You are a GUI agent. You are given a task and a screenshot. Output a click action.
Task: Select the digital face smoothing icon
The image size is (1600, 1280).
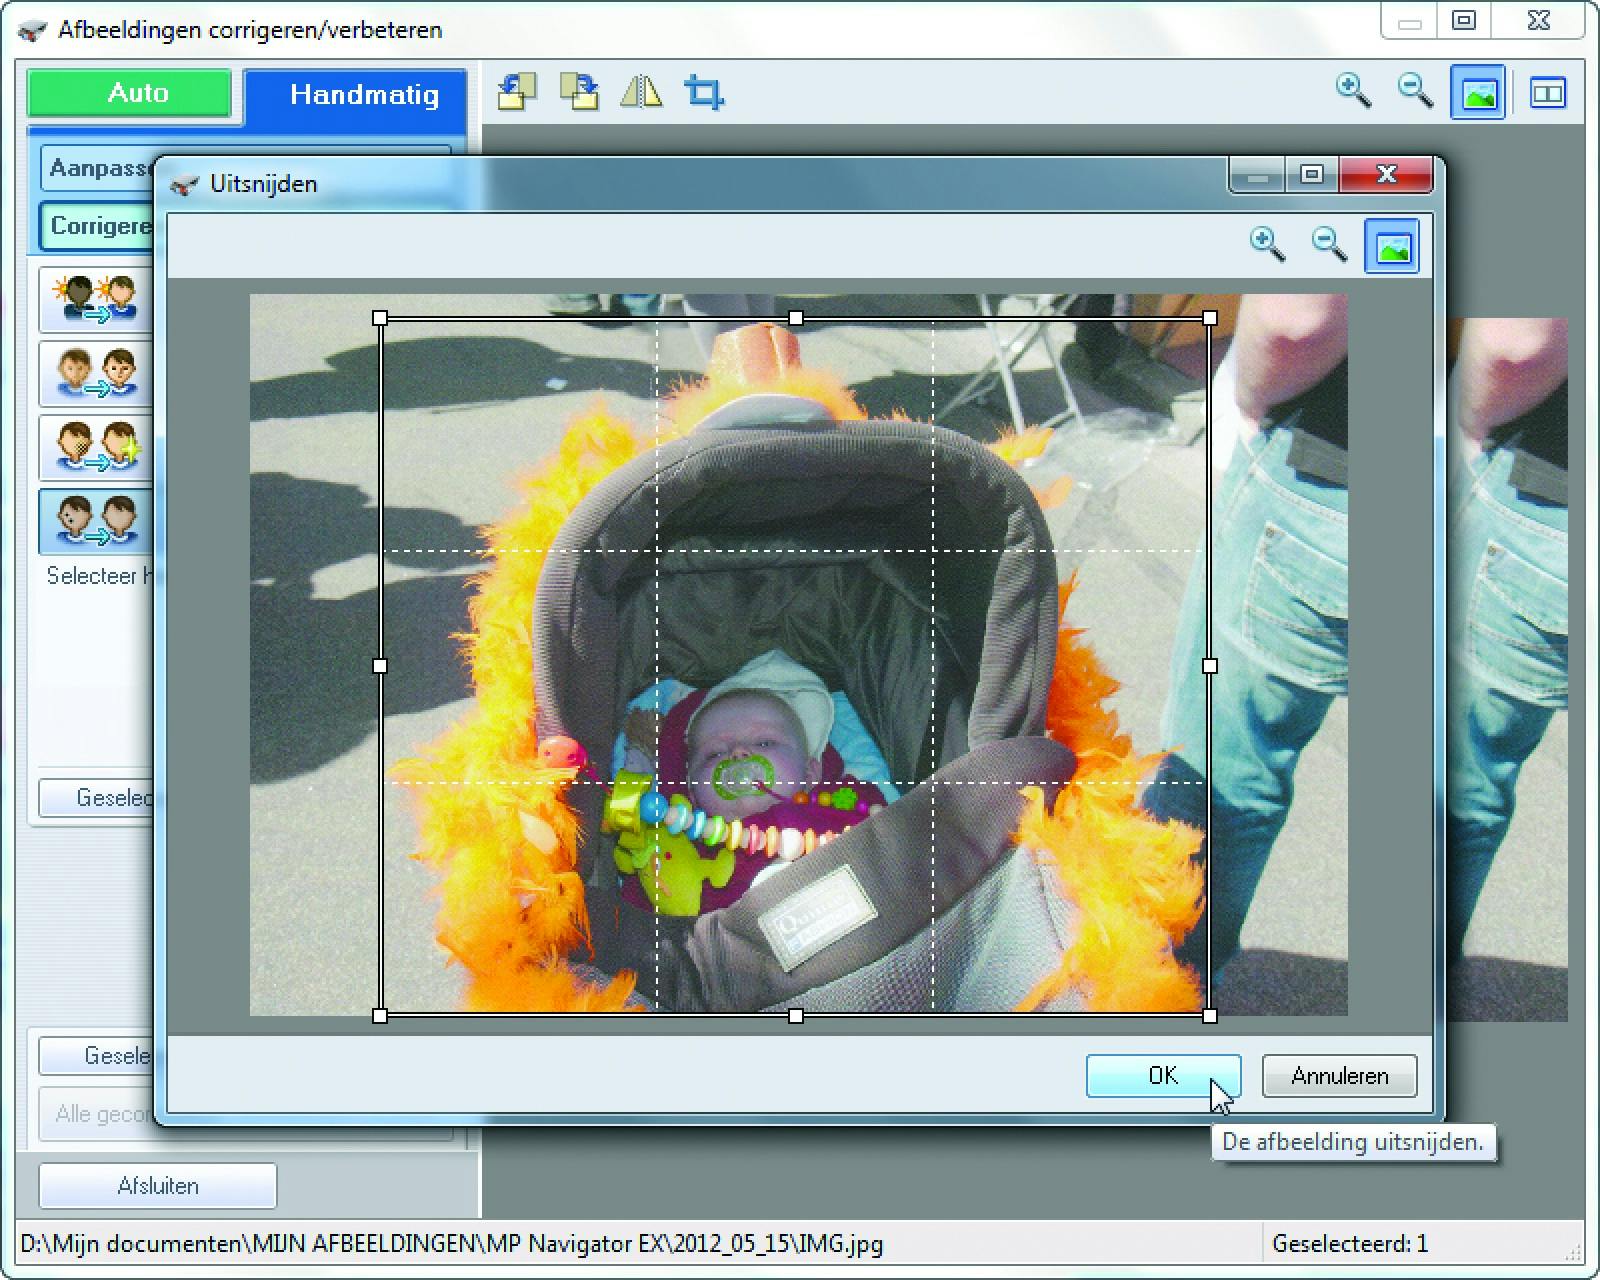(95, 448)
